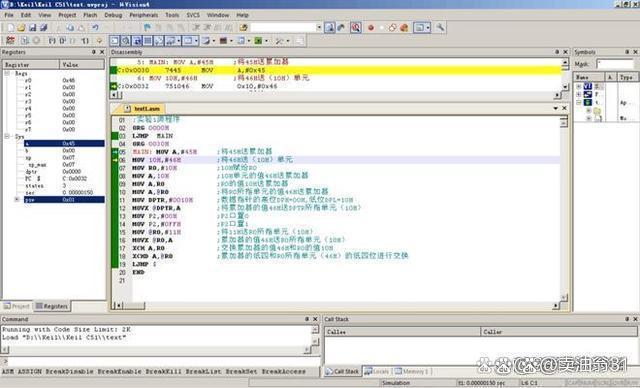
Task: Switch to the Project tab
Action: tap(17, 306)
